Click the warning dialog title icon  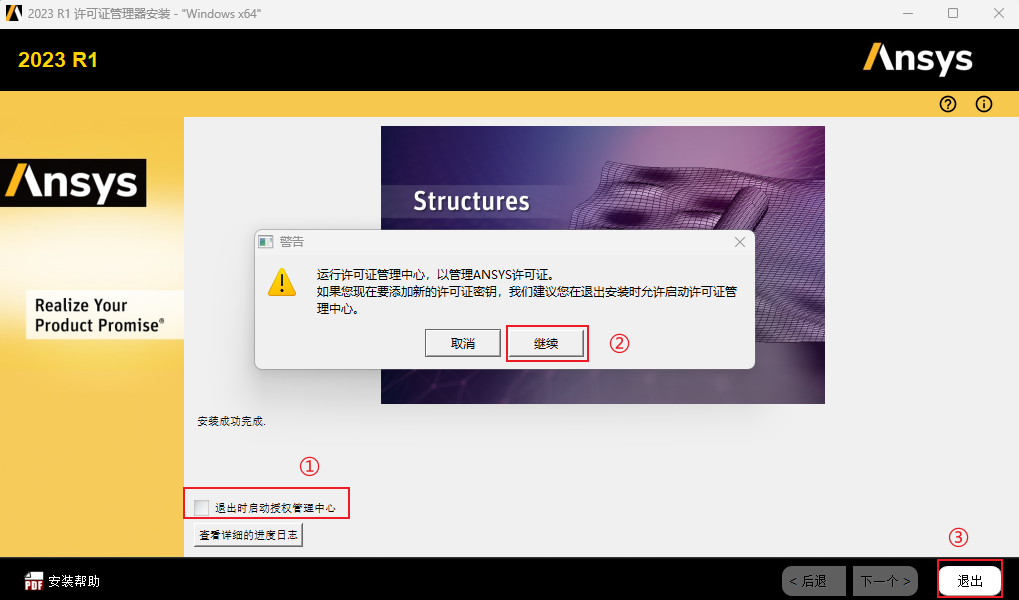pos(265,242)
